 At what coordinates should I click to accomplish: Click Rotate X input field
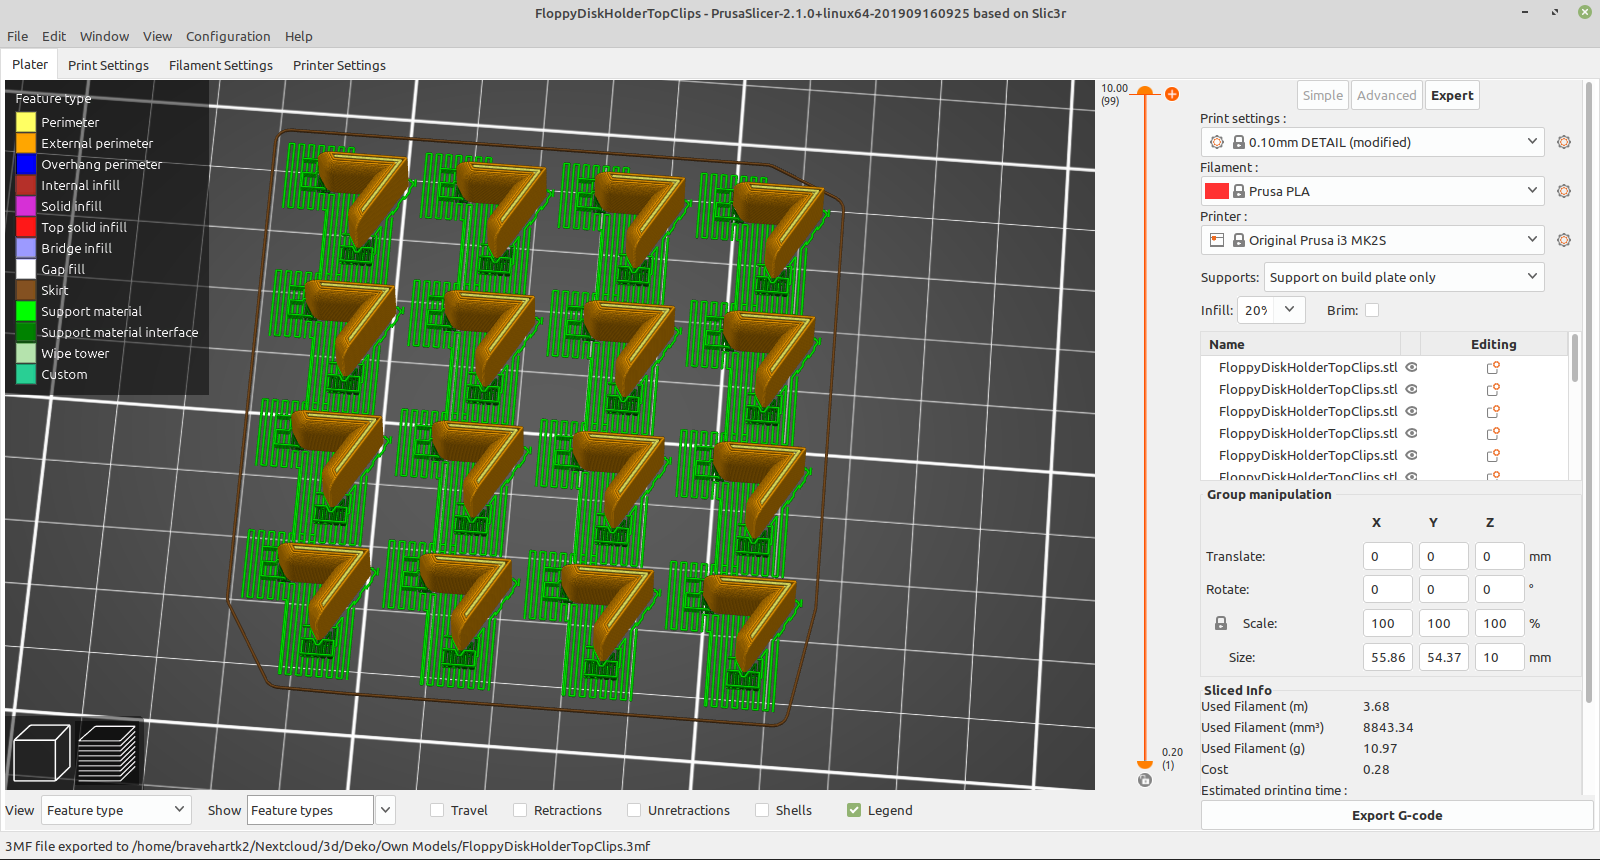(x=1388, y=589)
